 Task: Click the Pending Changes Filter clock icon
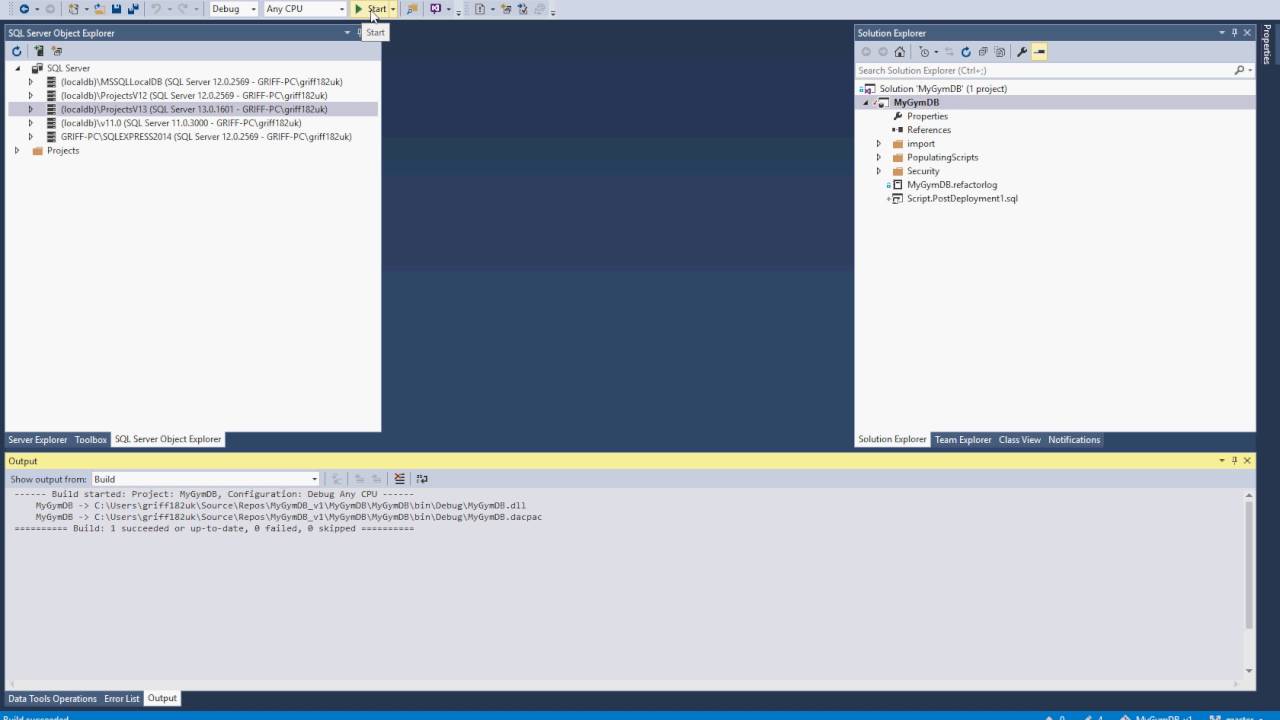click(924, 52)
